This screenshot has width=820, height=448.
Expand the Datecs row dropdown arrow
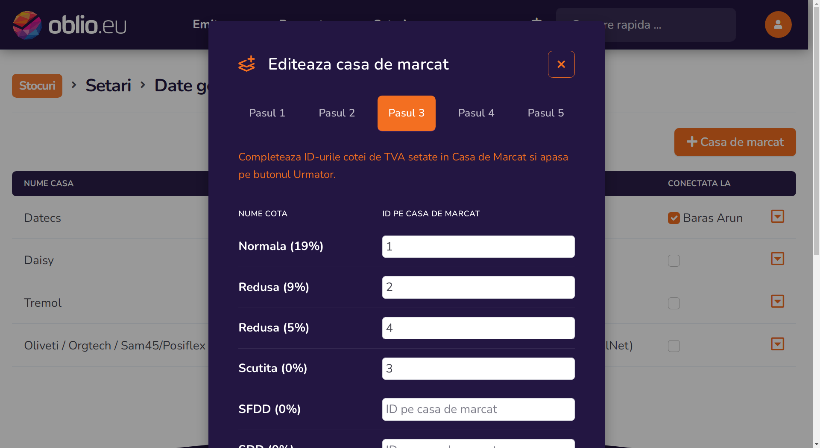[x=777, y=216]
